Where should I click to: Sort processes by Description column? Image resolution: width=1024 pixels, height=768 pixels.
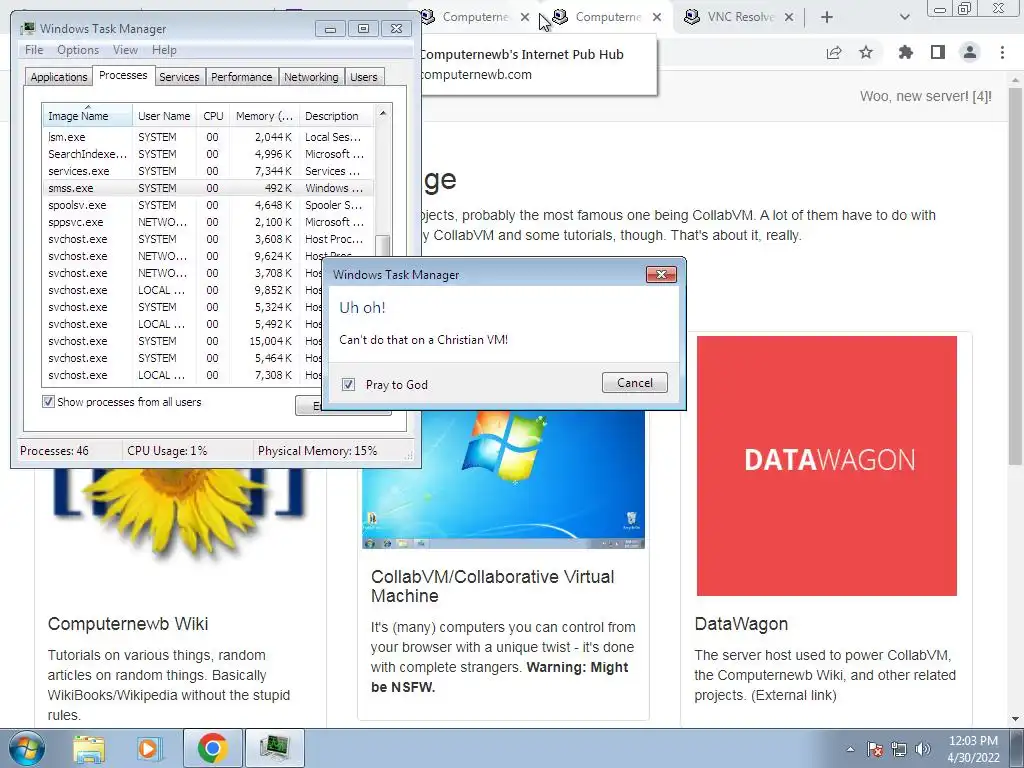click(336, 116)
